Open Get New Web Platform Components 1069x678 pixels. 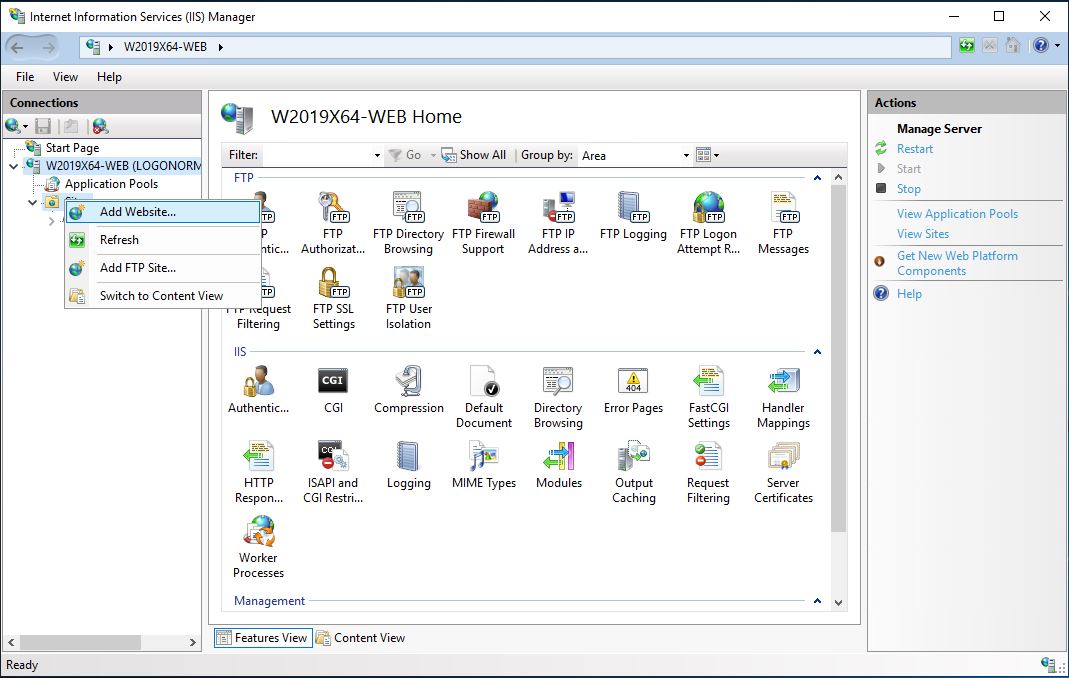[957, 263]
